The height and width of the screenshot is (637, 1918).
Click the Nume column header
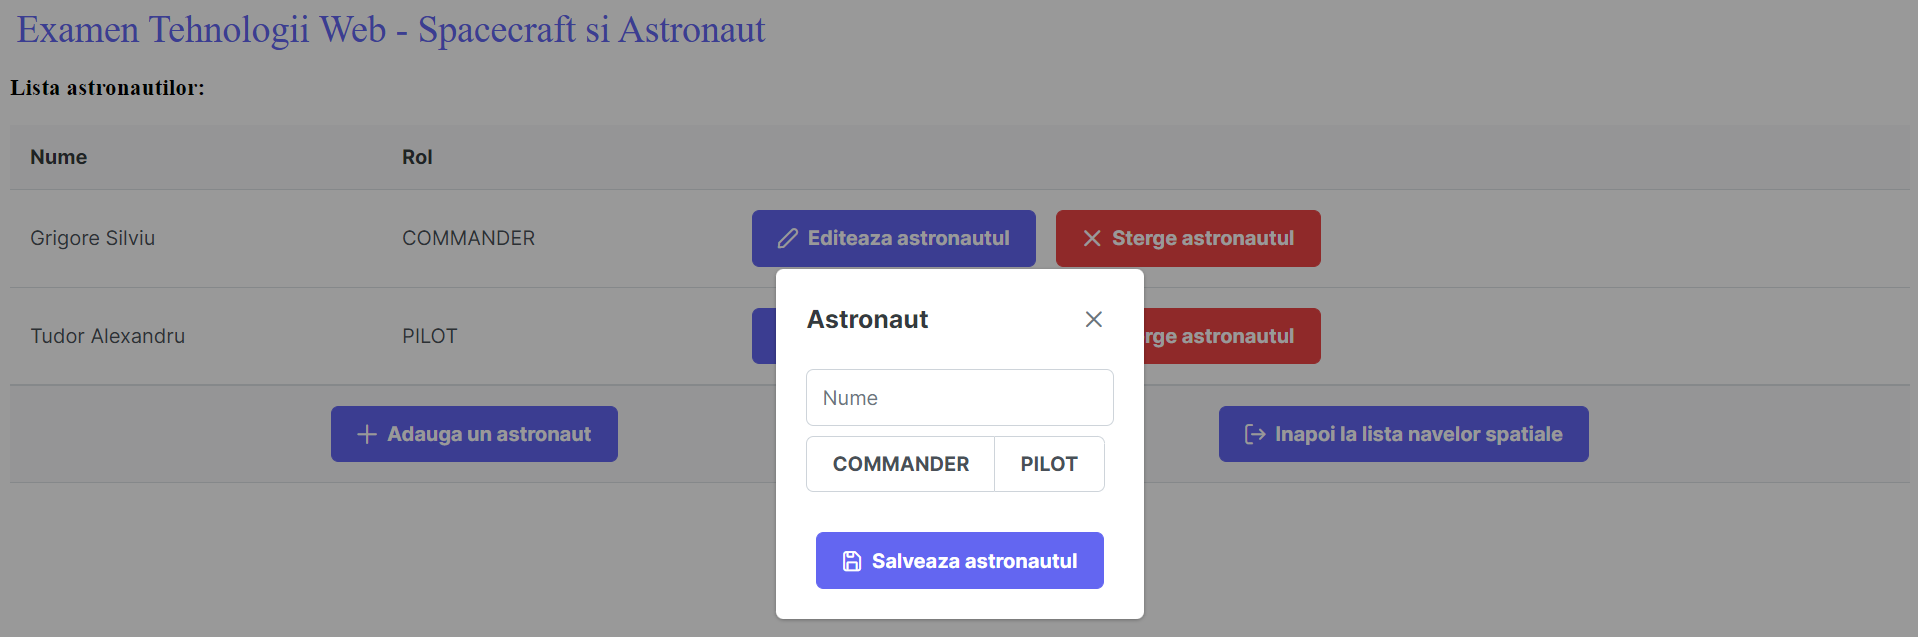pos(57,157)
